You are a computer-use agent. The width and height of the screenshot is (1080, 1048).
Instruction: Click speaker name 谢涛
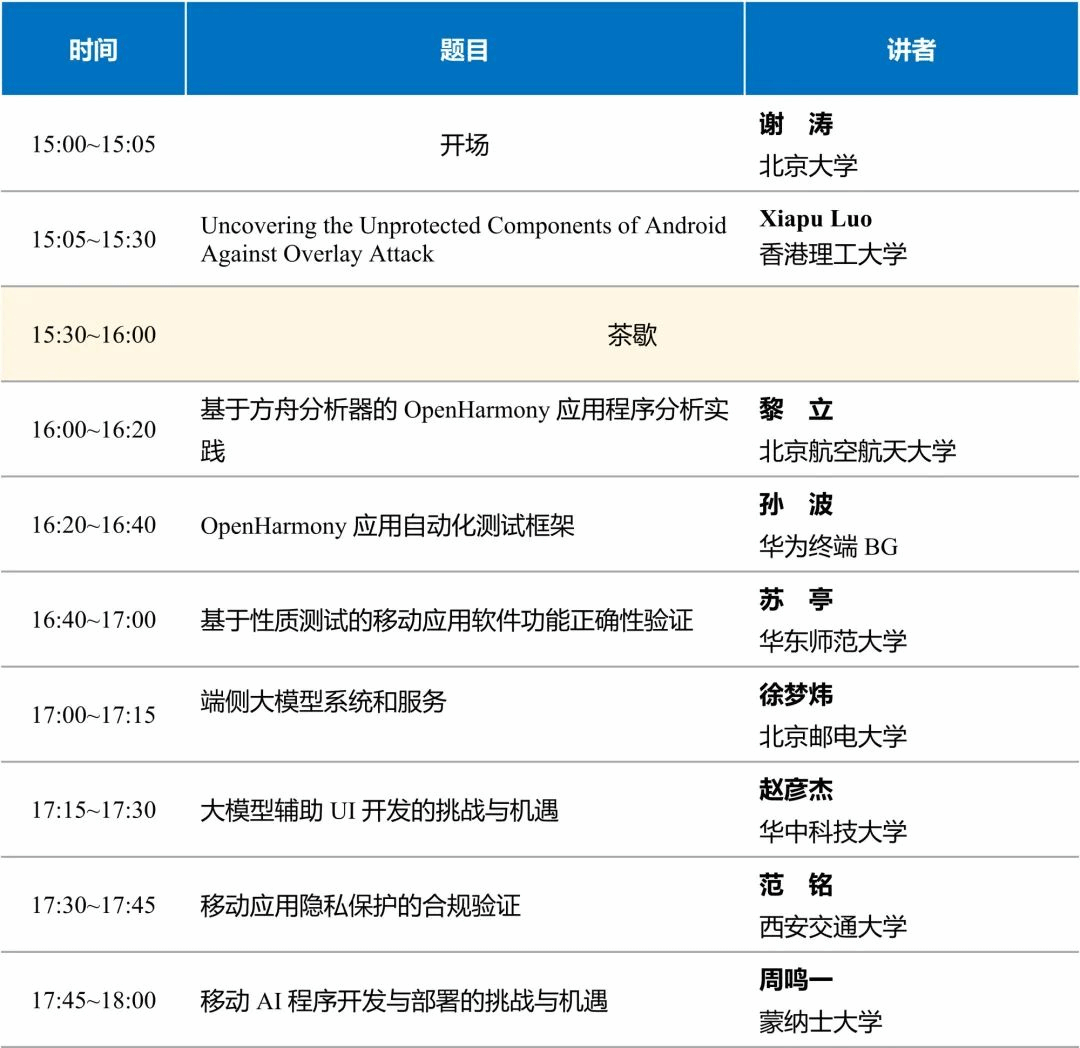click(796, 124)
